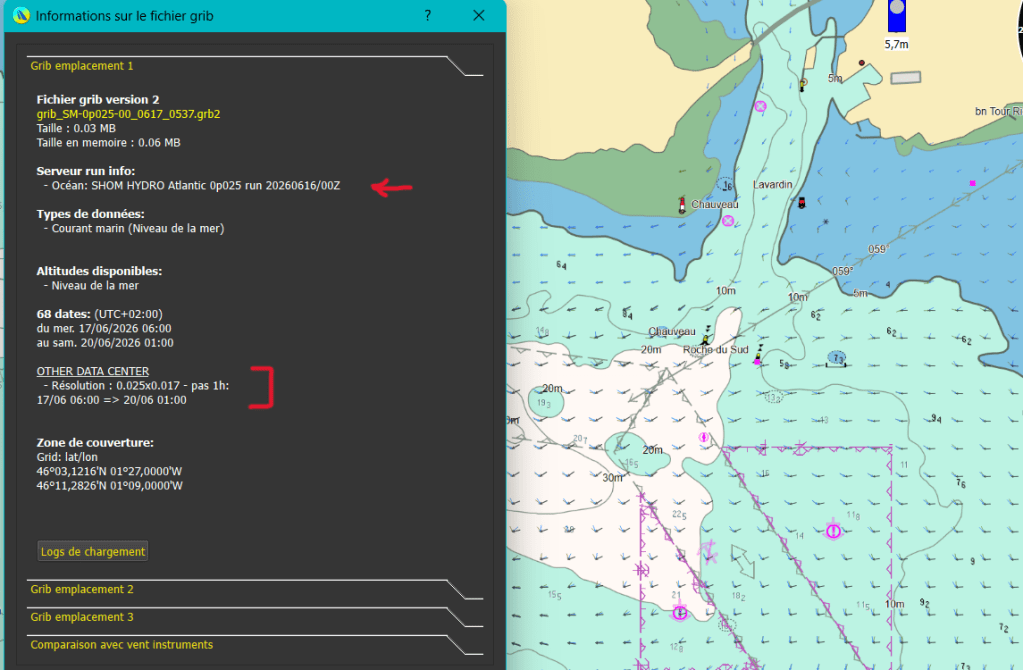Click the blue 5,7m tide gauge indicator
This screenshot has height=670, width=1023.
point(896,16)
